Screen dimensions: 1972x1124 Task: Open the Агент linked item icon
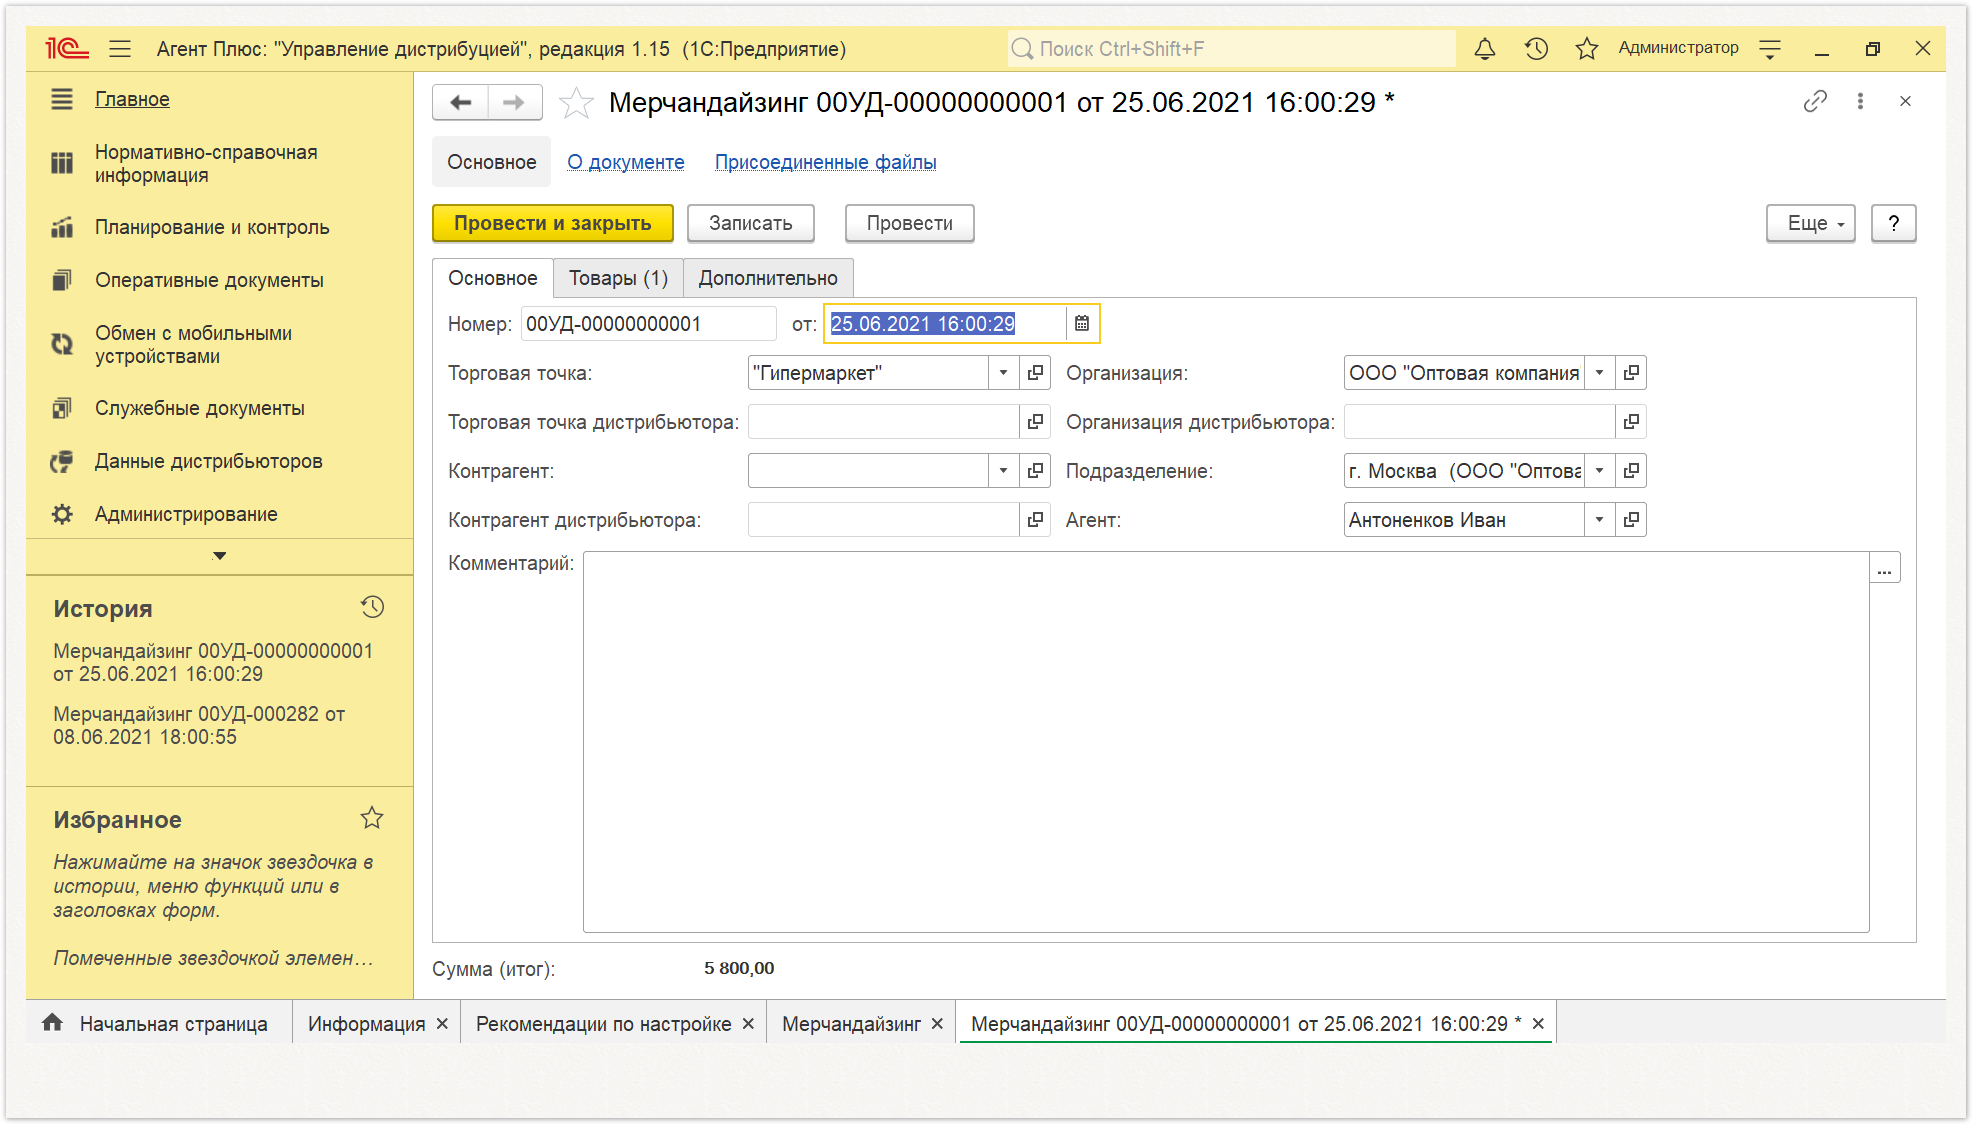(1631, 519)
